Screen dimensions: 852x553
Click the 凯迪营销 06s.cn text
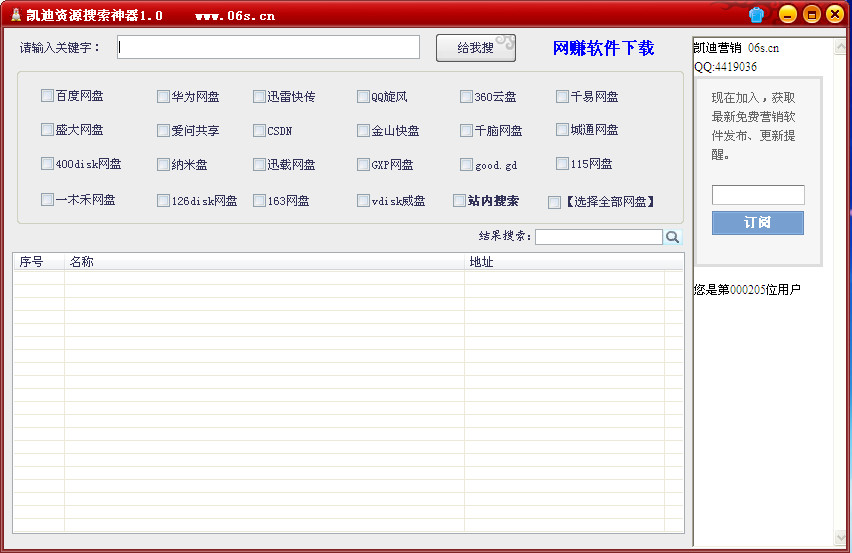tap(736, 48)
